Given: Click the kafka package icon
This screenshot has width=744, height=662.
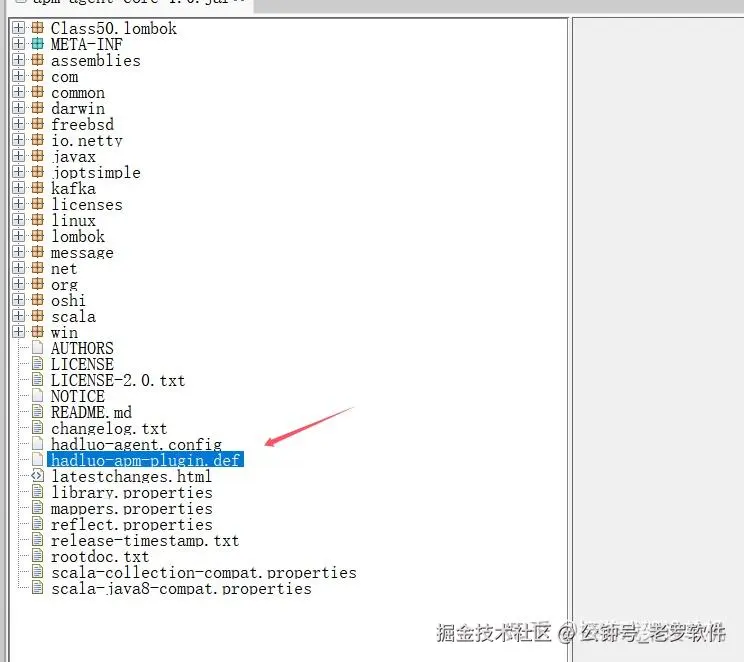Looking at the screenshot, I should (x=37, y=188).
